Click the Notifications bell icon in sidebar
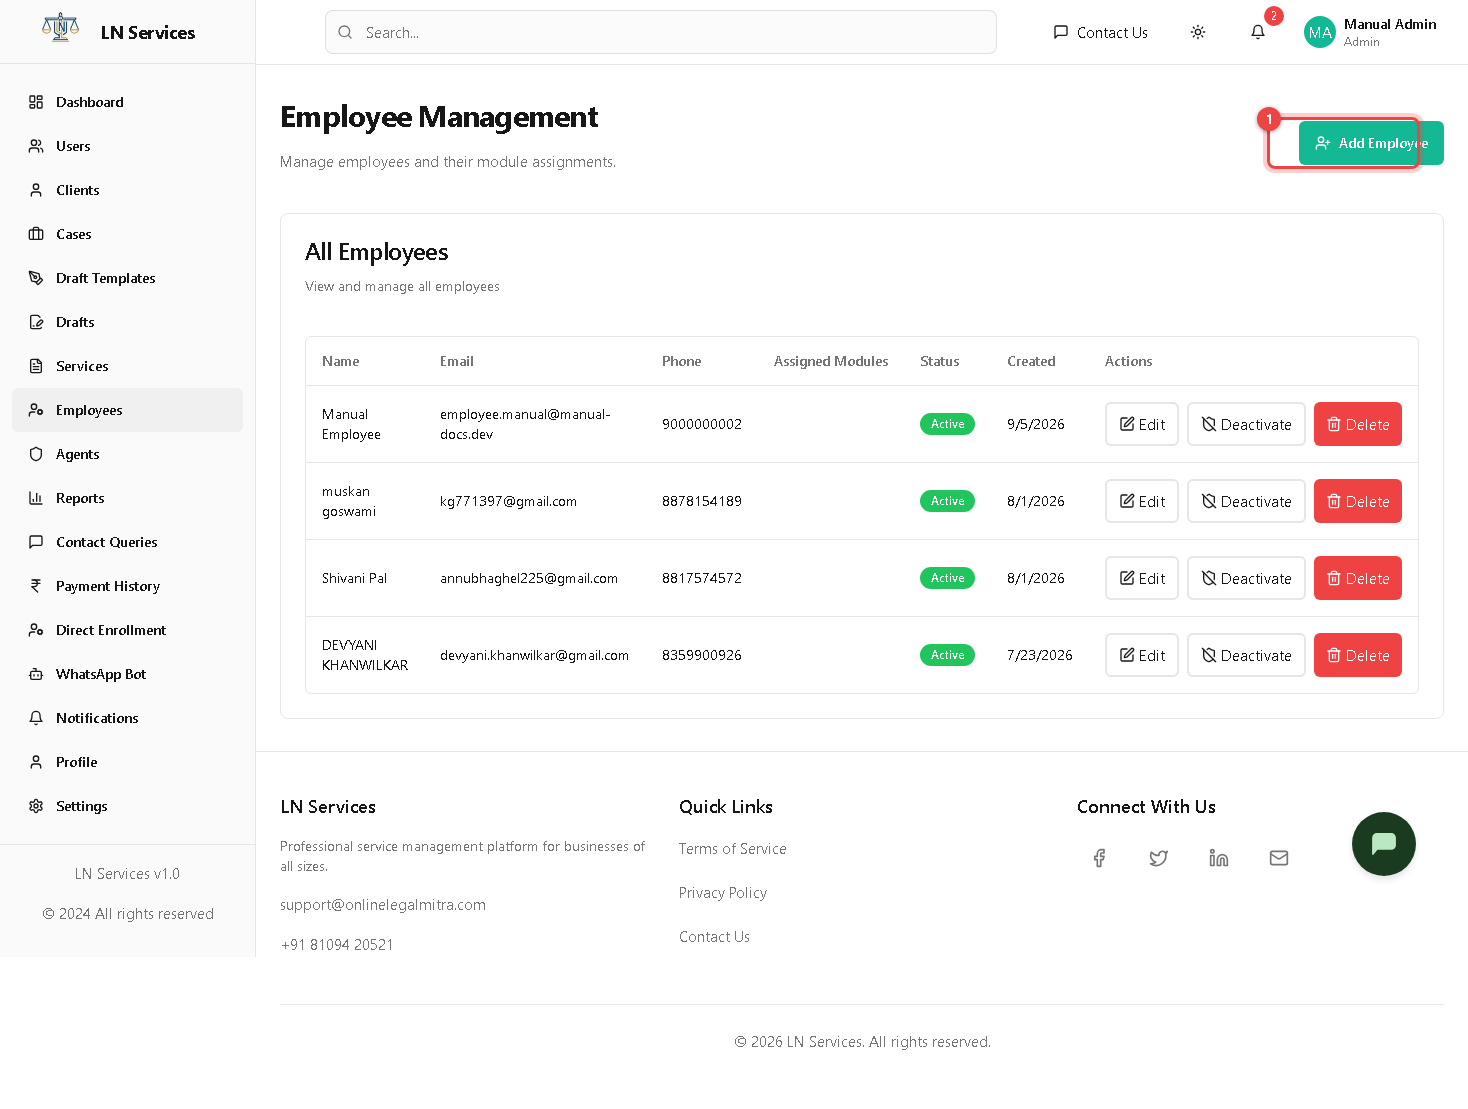Screen dimensions: 1468x1109 click(x=36, y=718)
